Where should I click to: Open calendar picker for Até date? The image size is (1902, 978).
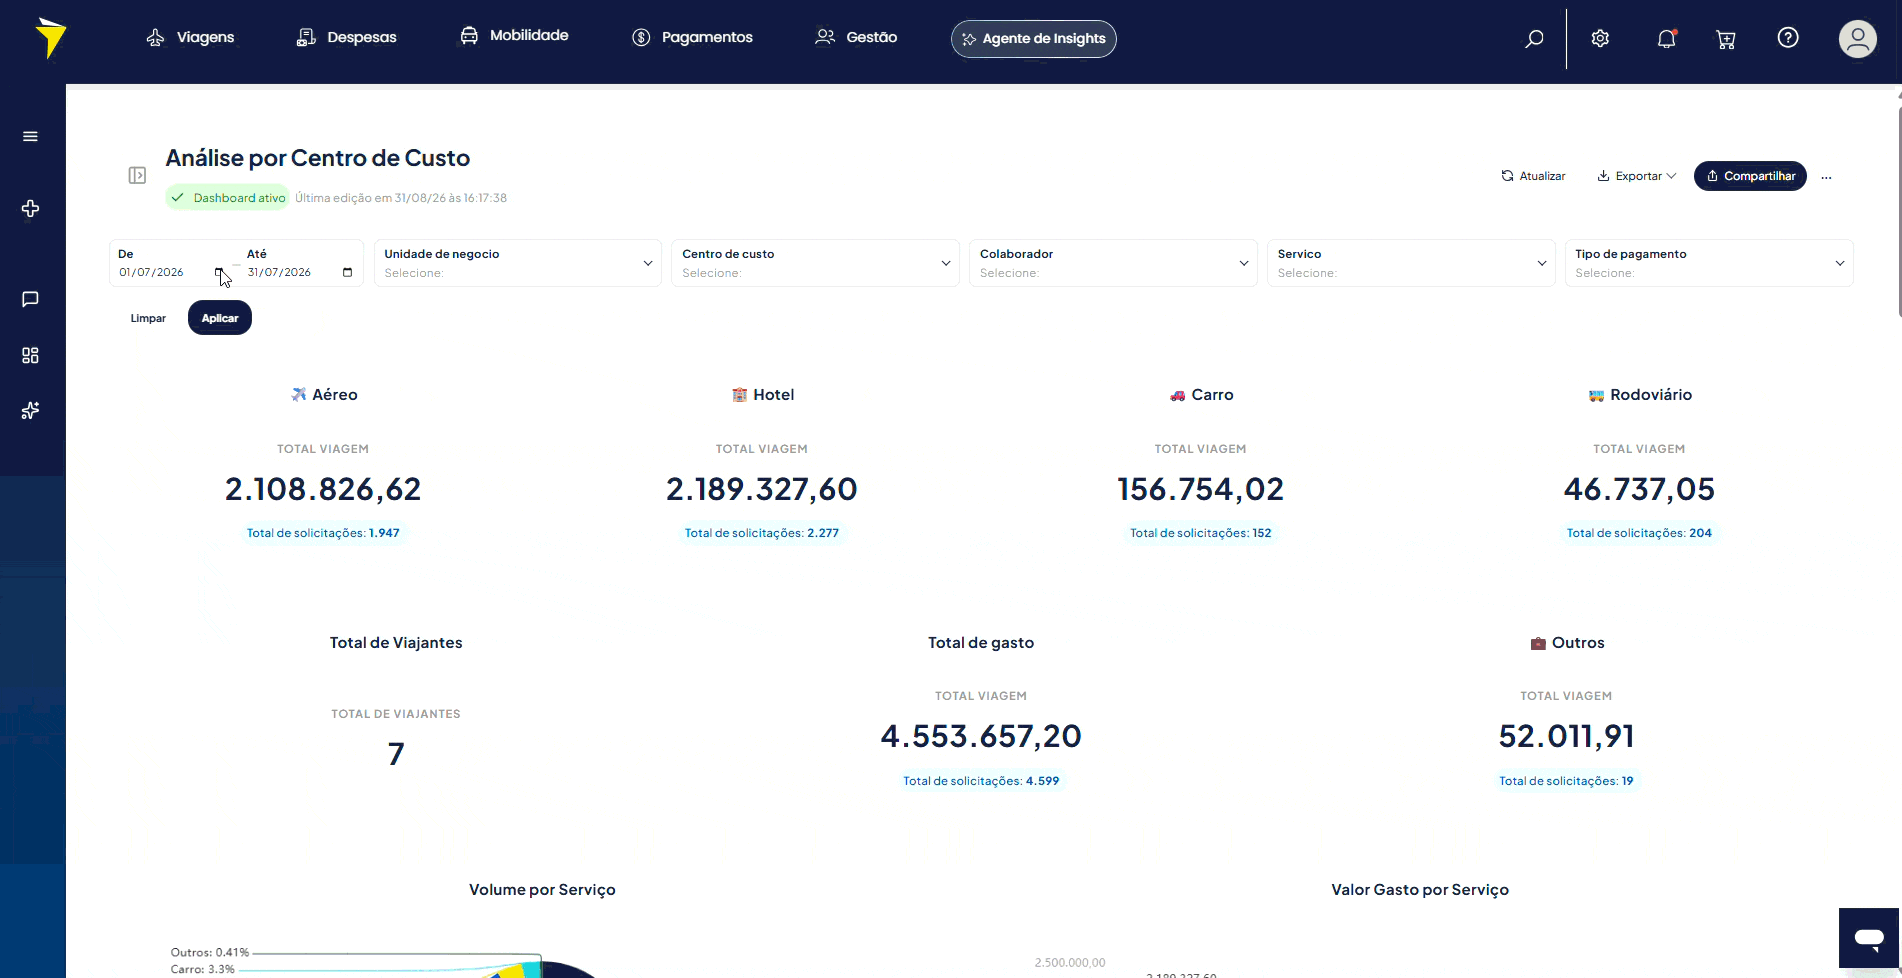[347, 272]
